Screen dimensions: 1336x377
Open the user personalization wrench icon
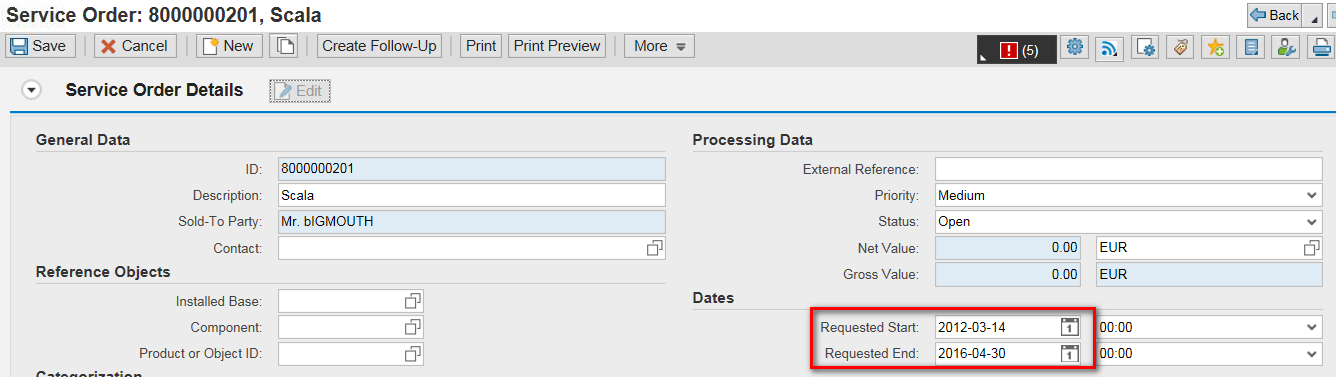tap(1285, 47)
